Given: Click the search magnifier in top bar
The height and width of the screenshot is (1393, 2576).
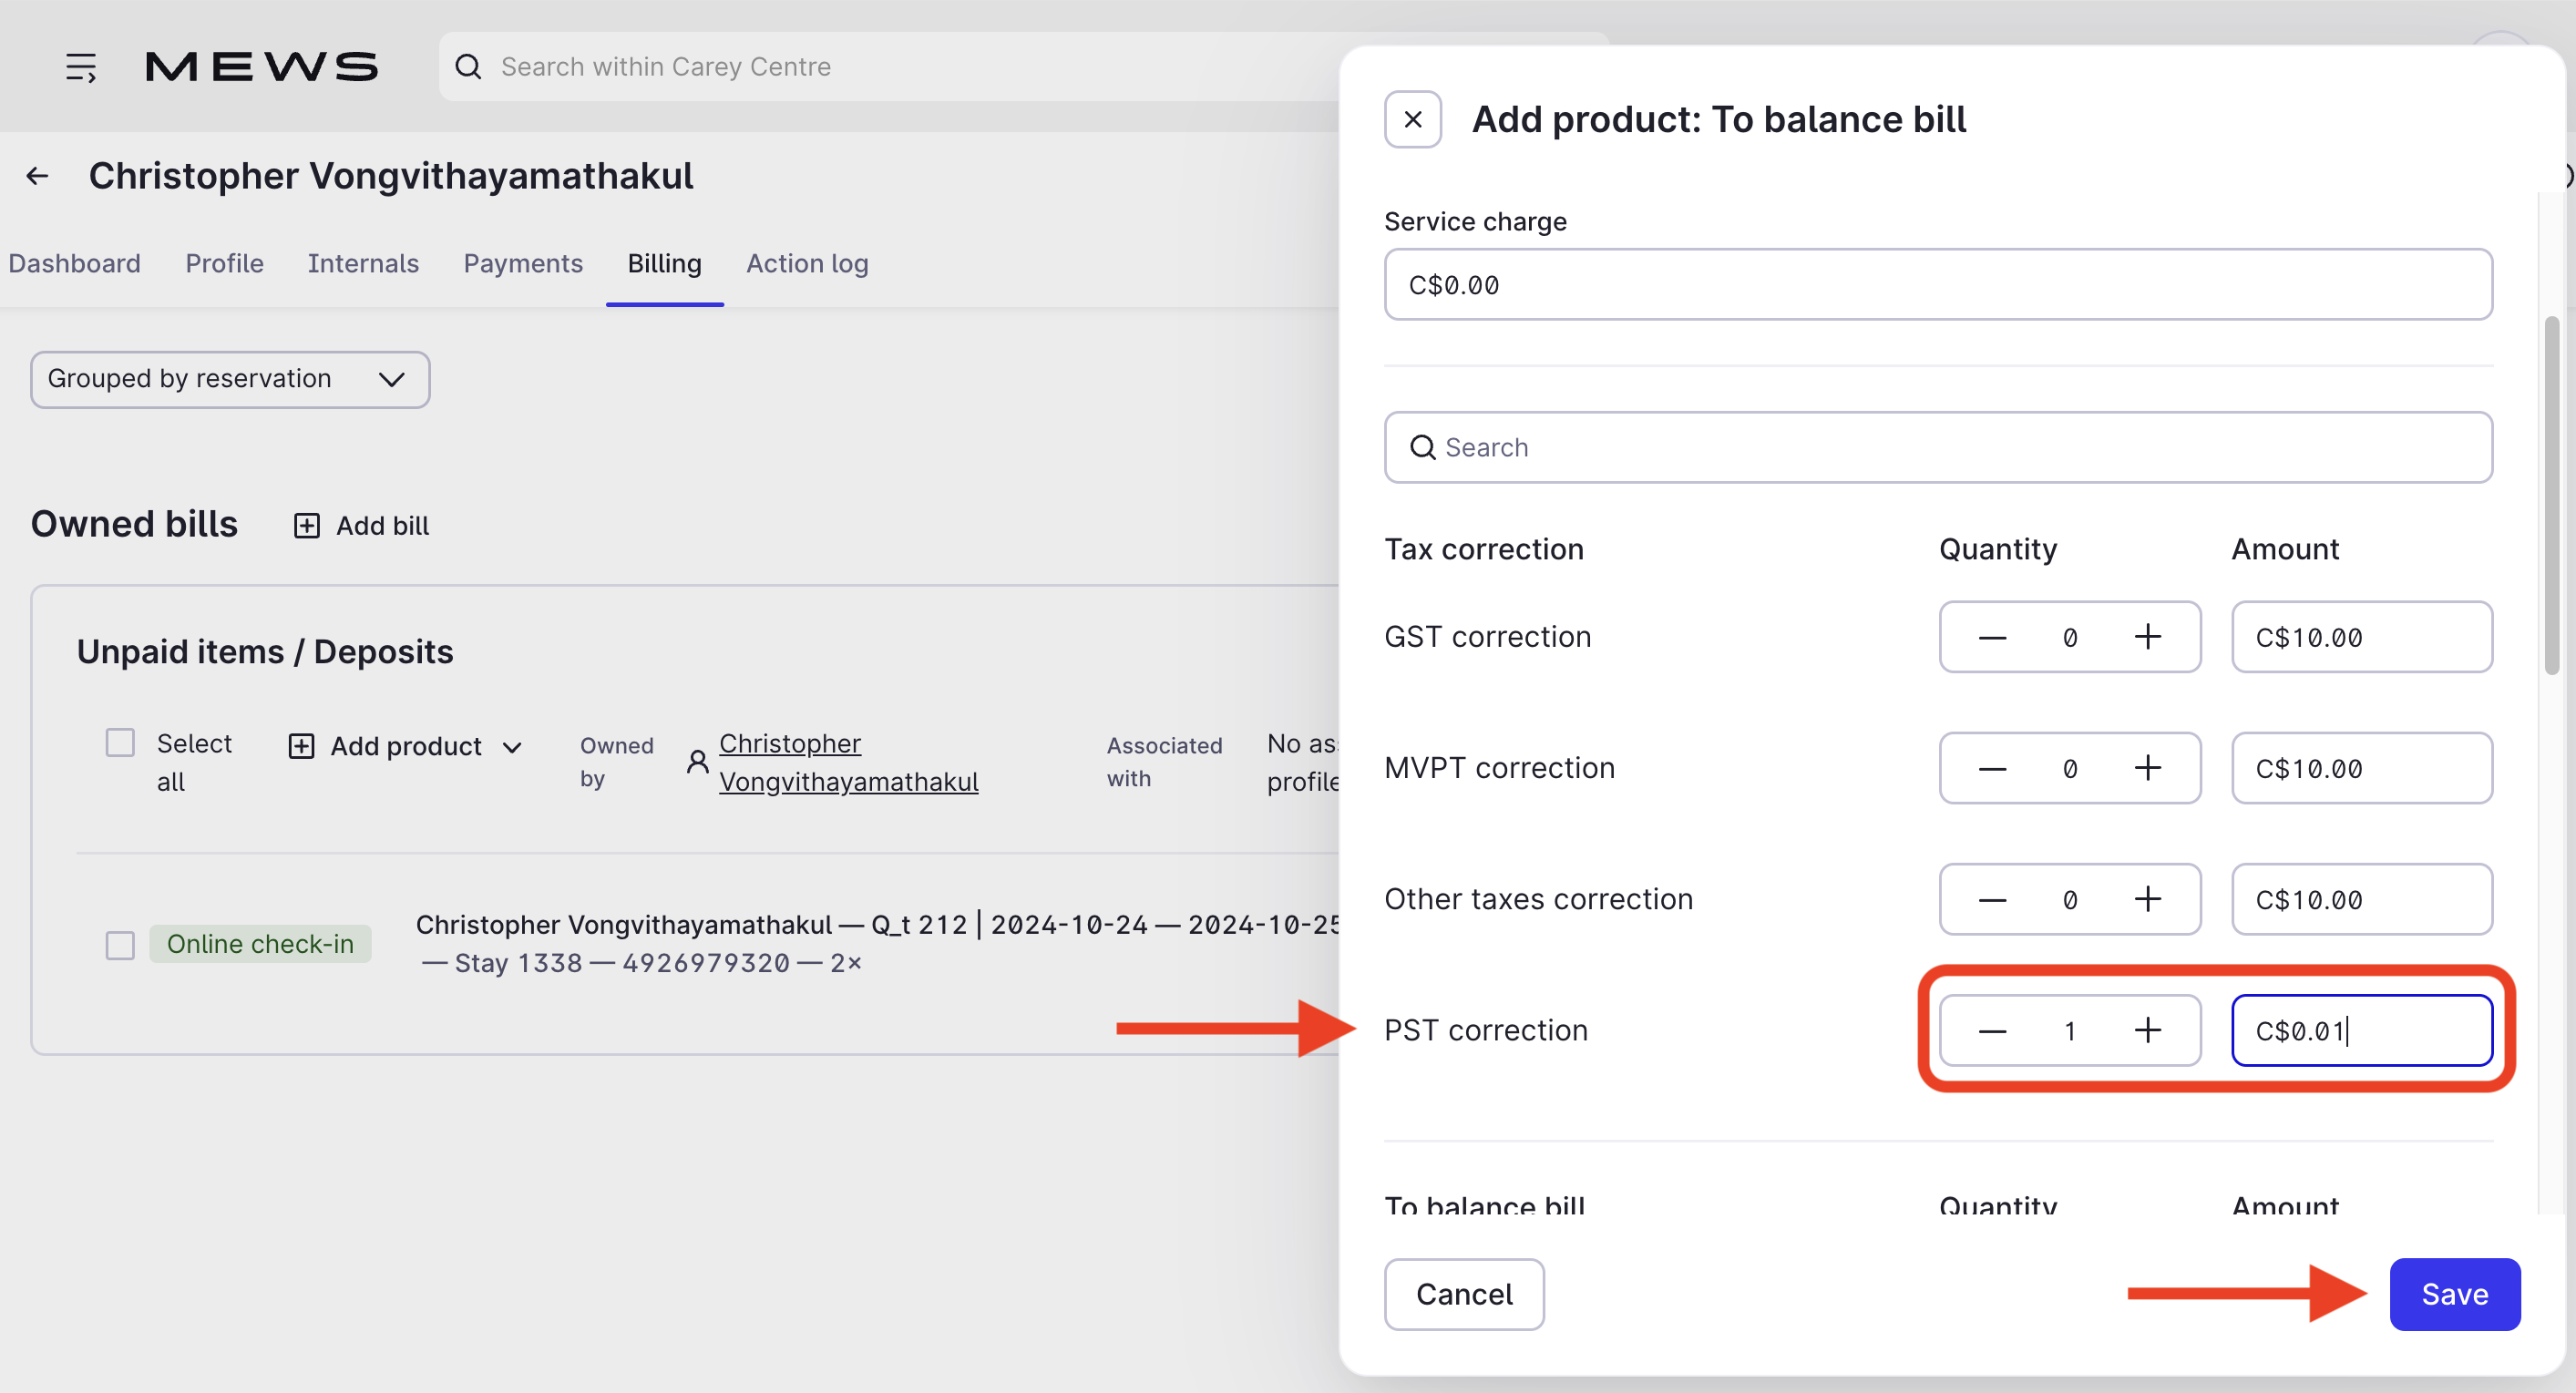Looking at the screenshot, I should pyautogui.click(x=468, y=67).
